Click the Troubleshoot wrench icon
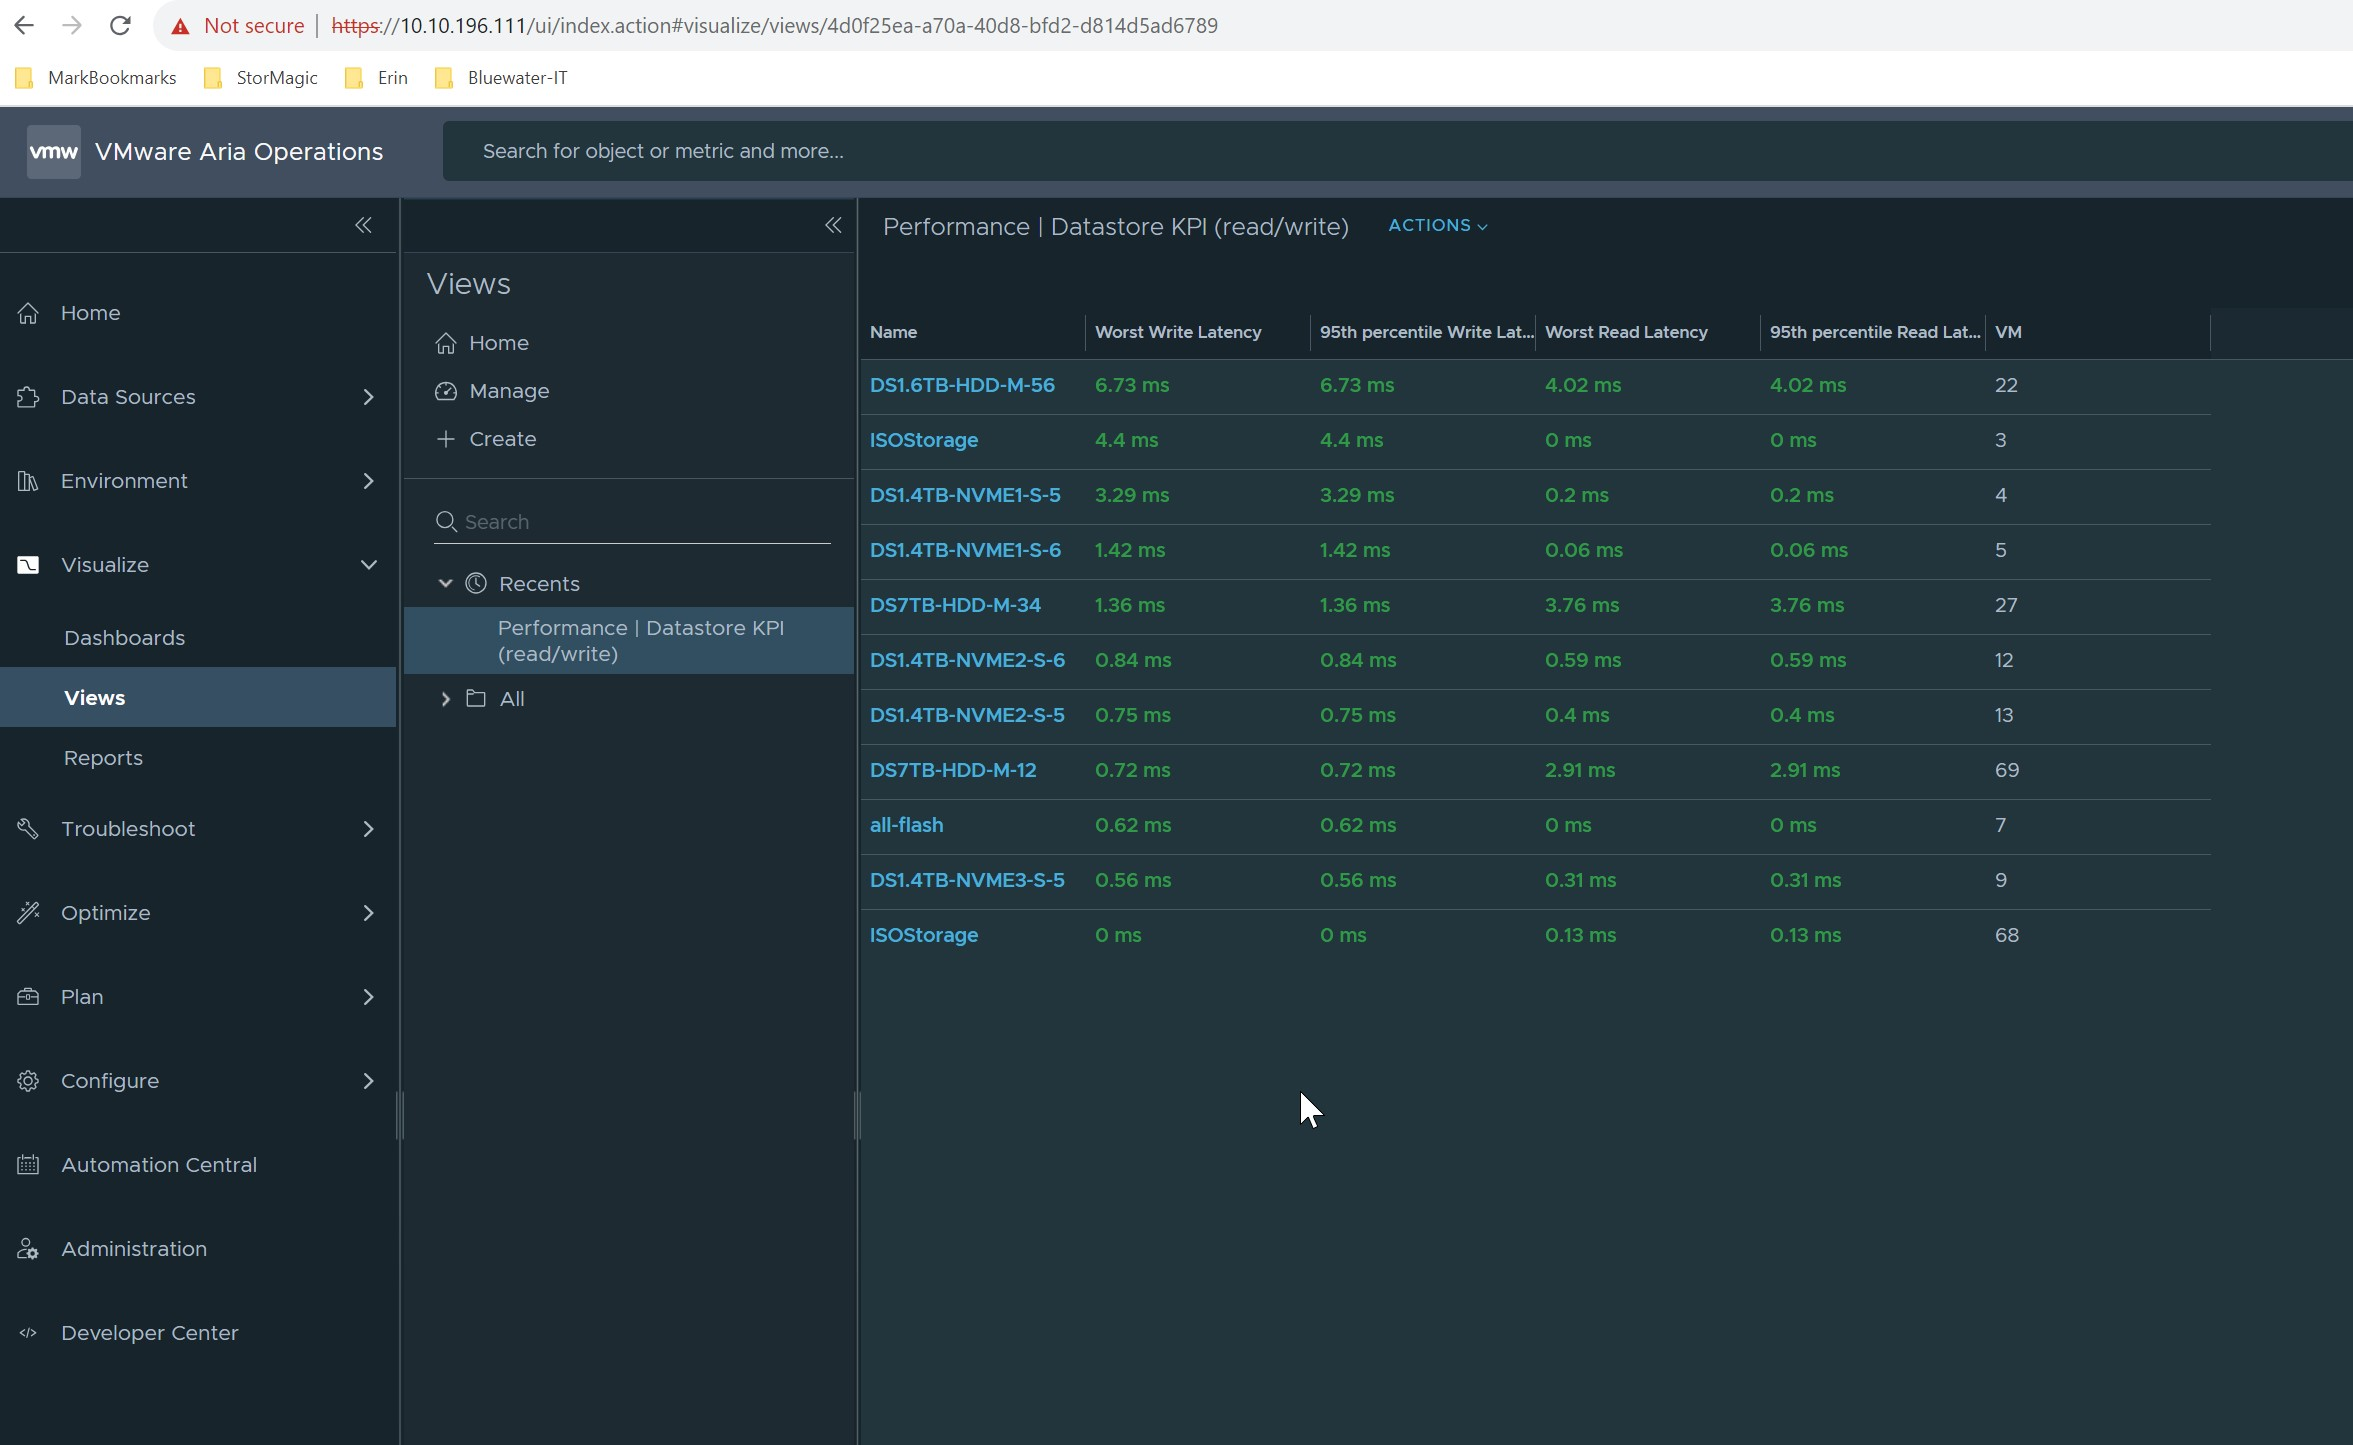Viewport: 2353px width, 1445px height. 28,829
